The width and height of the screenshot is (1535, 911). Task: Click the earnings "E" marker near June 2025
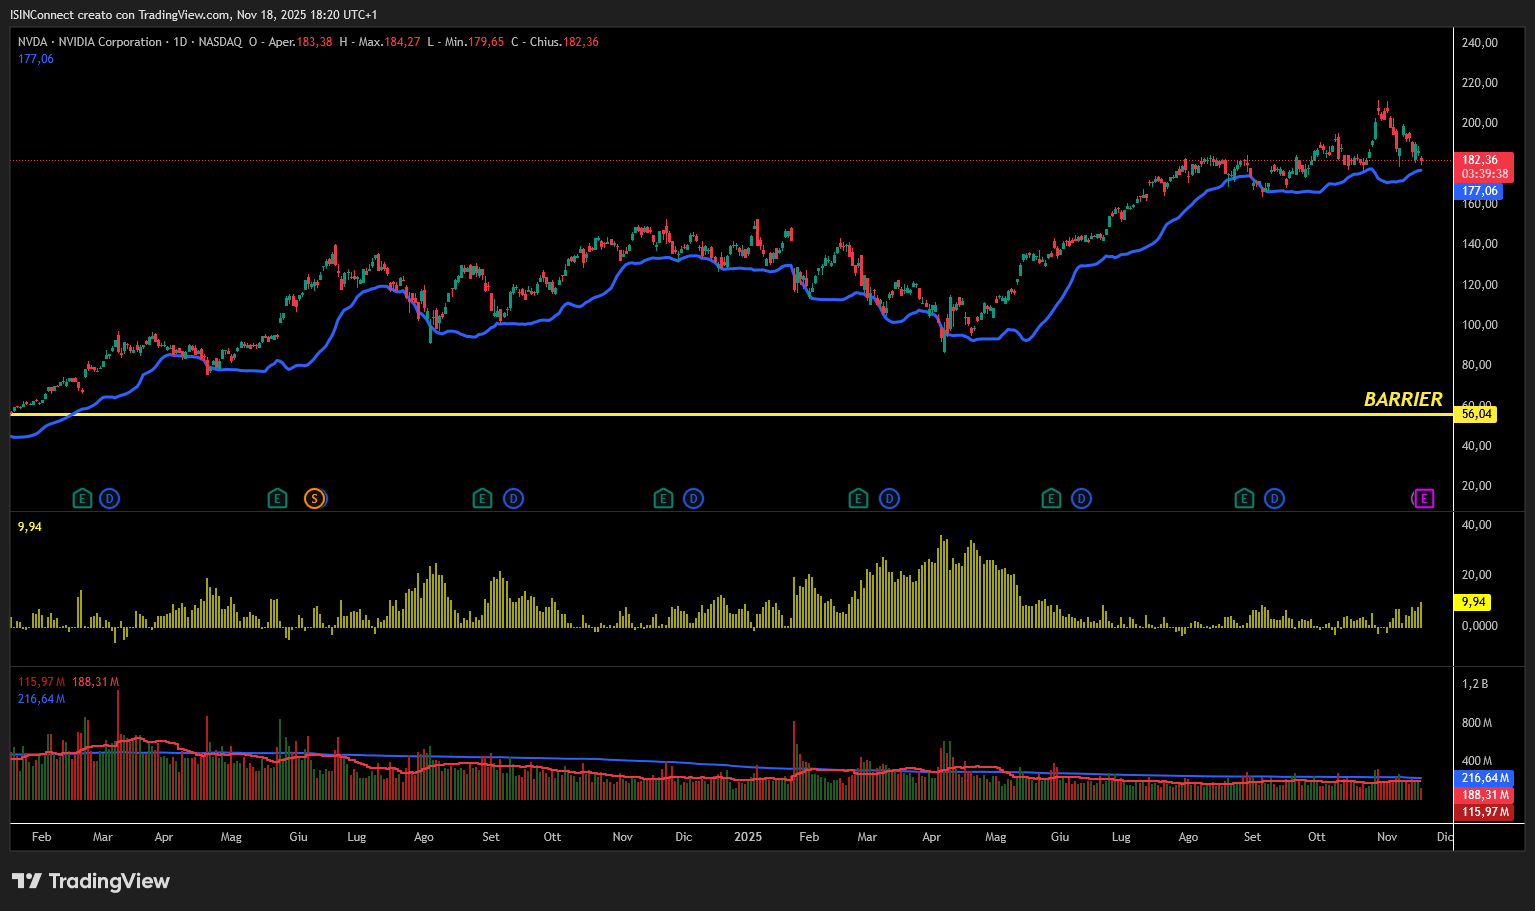click(x=1051, y=498)
